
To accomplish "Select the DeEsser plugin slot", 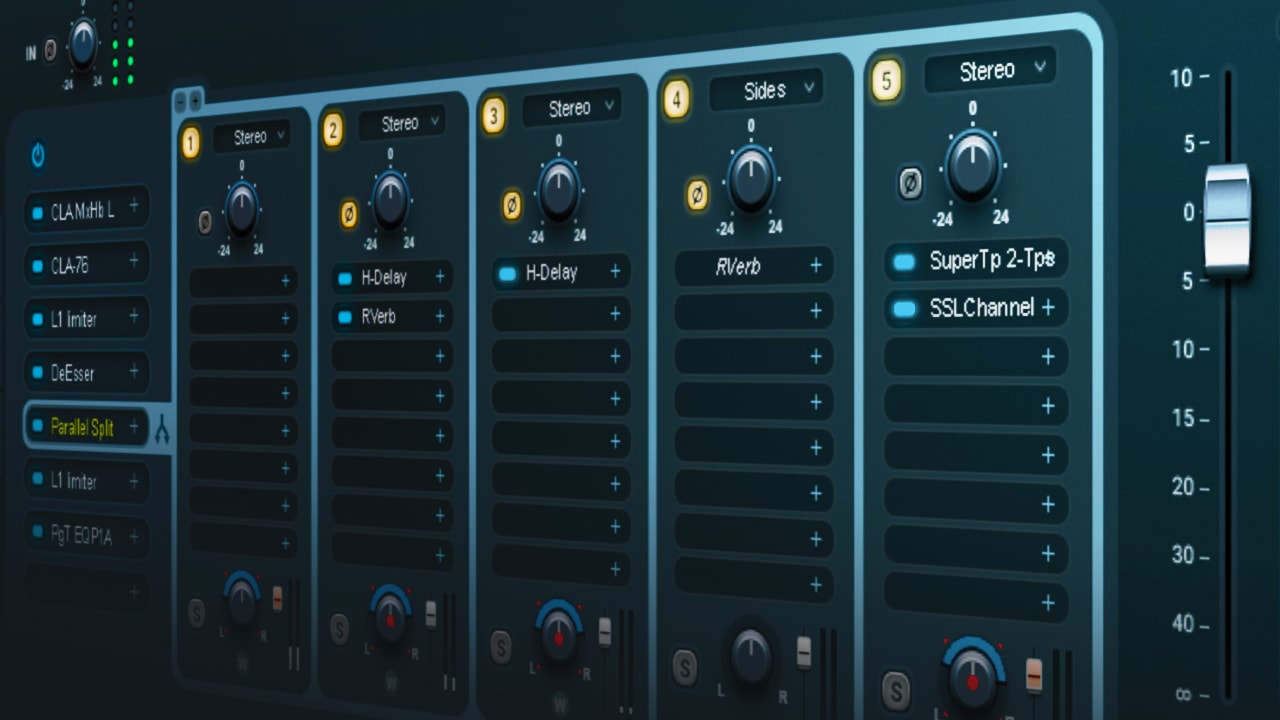I will pyautogui.click(x=86, y=373).
